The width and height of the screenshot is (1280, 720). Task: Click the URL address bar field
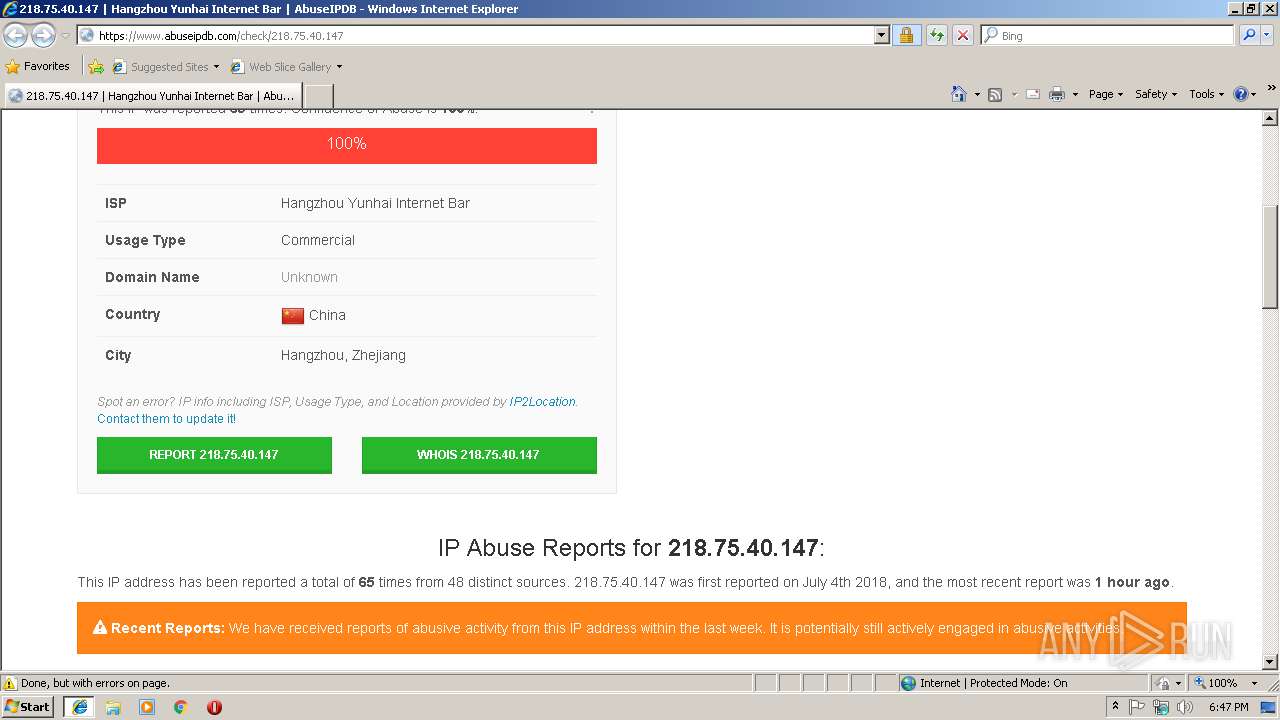[x=475, y=35]
